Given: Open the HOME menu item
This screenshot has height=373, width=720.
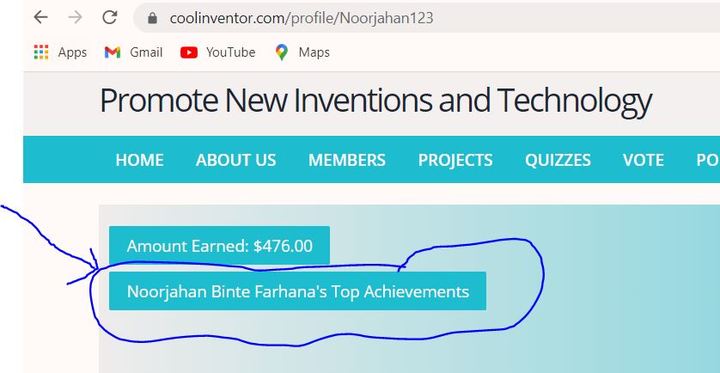Looking at the screenshot, I should coord(140,160).
